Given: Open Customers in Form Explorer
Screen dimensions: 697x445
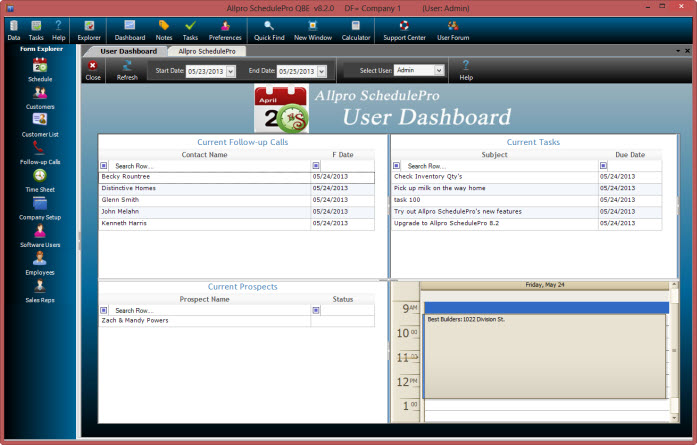Looking at the screenshot, I should point(40,98).
